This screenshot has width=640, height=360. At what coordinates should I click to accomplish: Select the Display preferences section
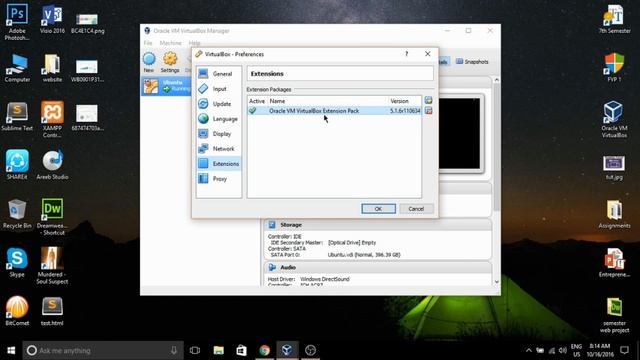coord(219,134)
